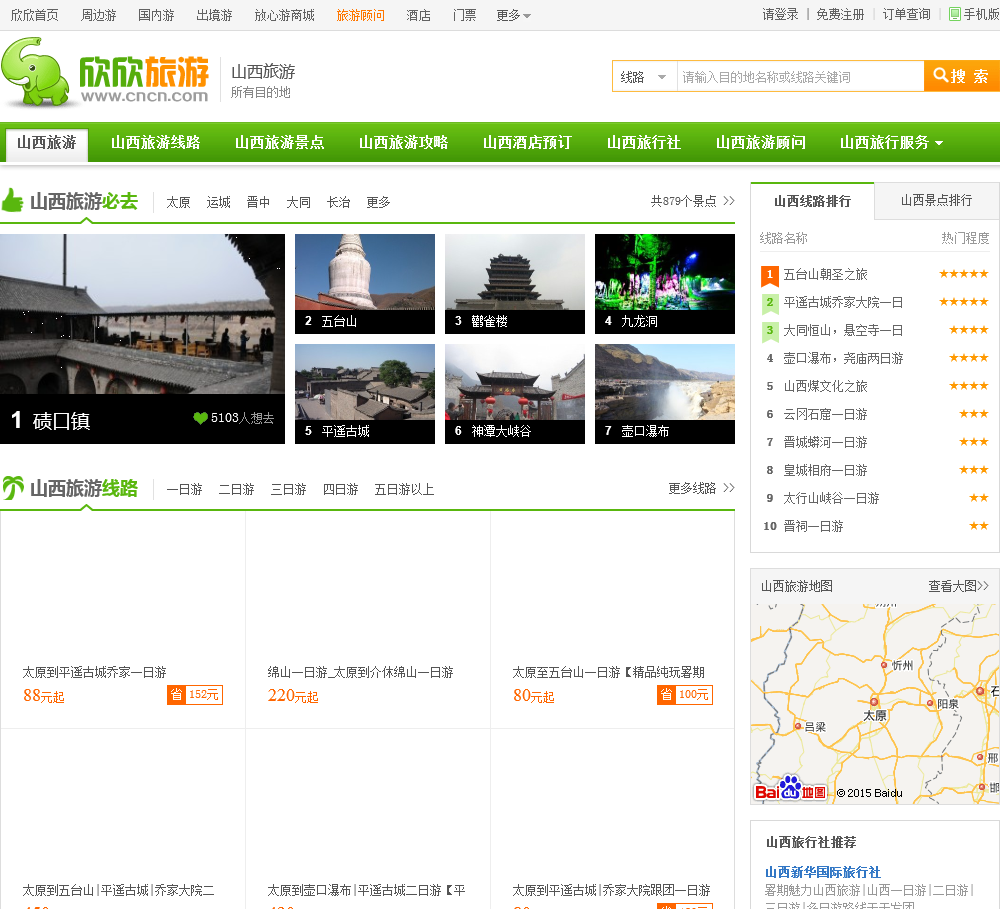Click the double arrow after 更多线路
The image size is (1000, 909).
click(x=729, y=488)
